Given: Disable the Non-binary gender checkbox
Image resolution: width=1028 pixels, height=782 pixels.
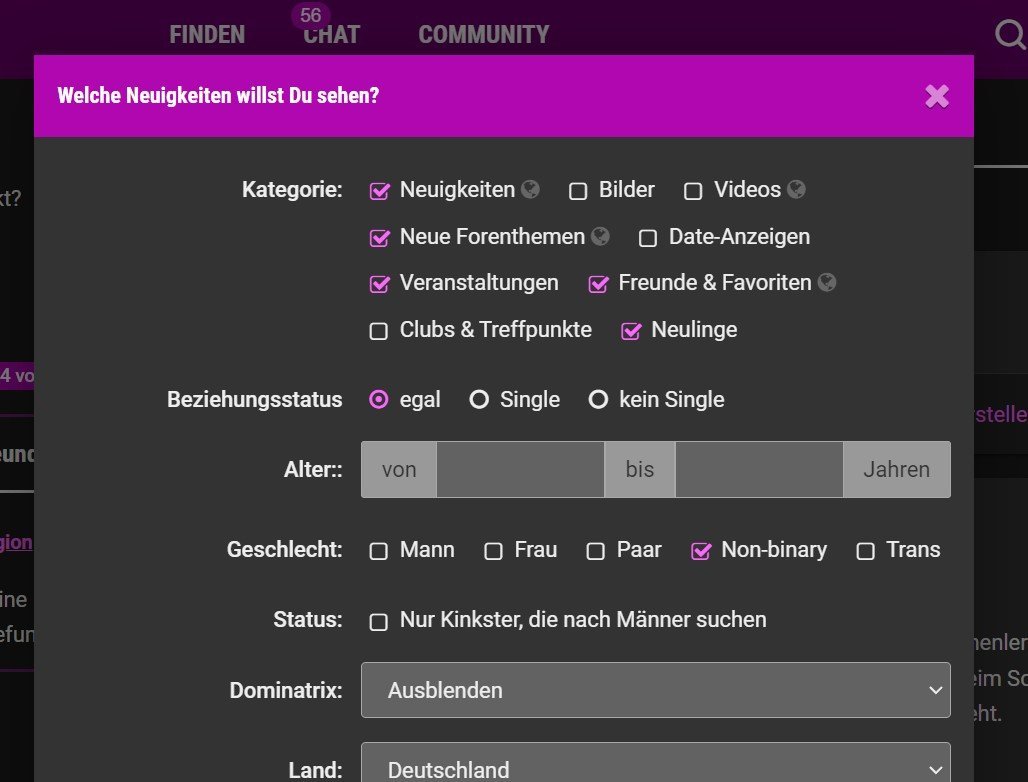Looking at the screenshot, I should 701,551.
